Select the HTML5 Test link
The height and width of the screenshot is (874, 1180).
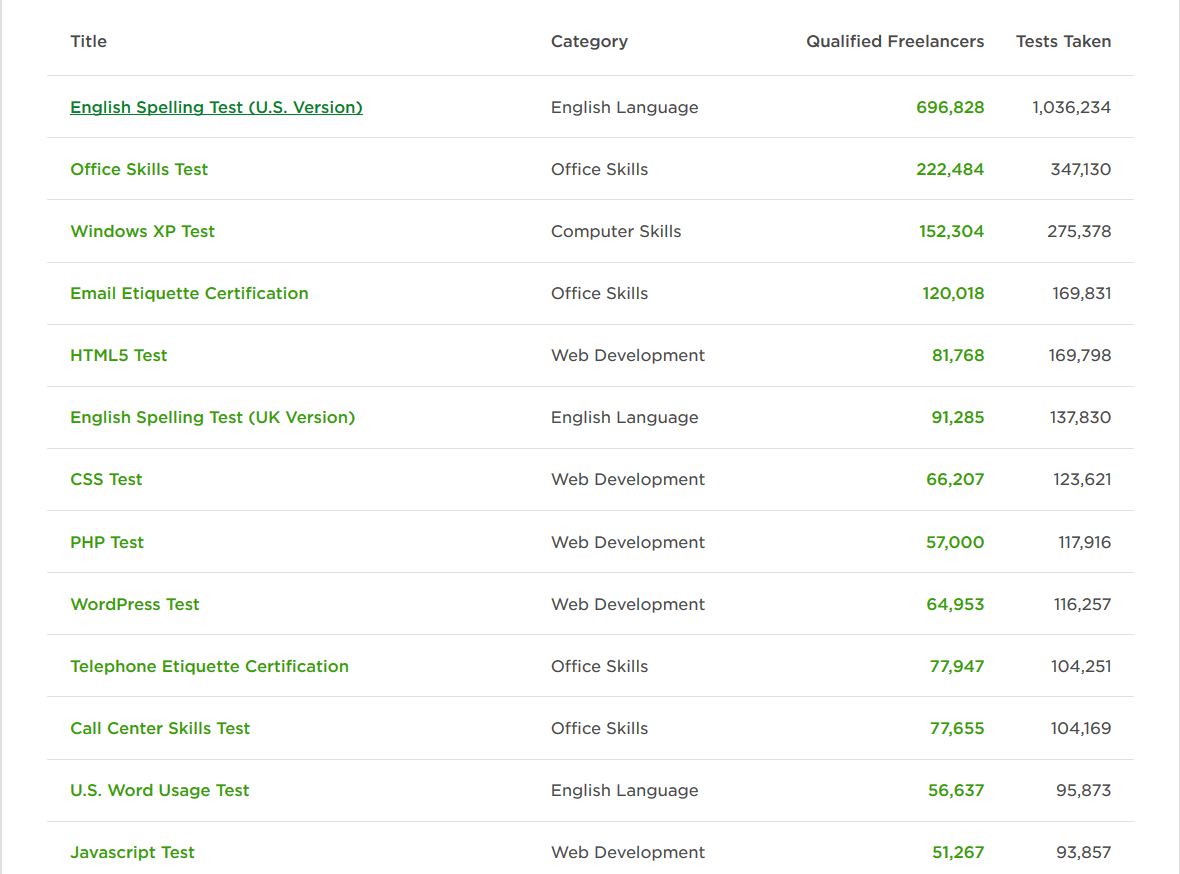pyautogui.click(x=118, y=355)
